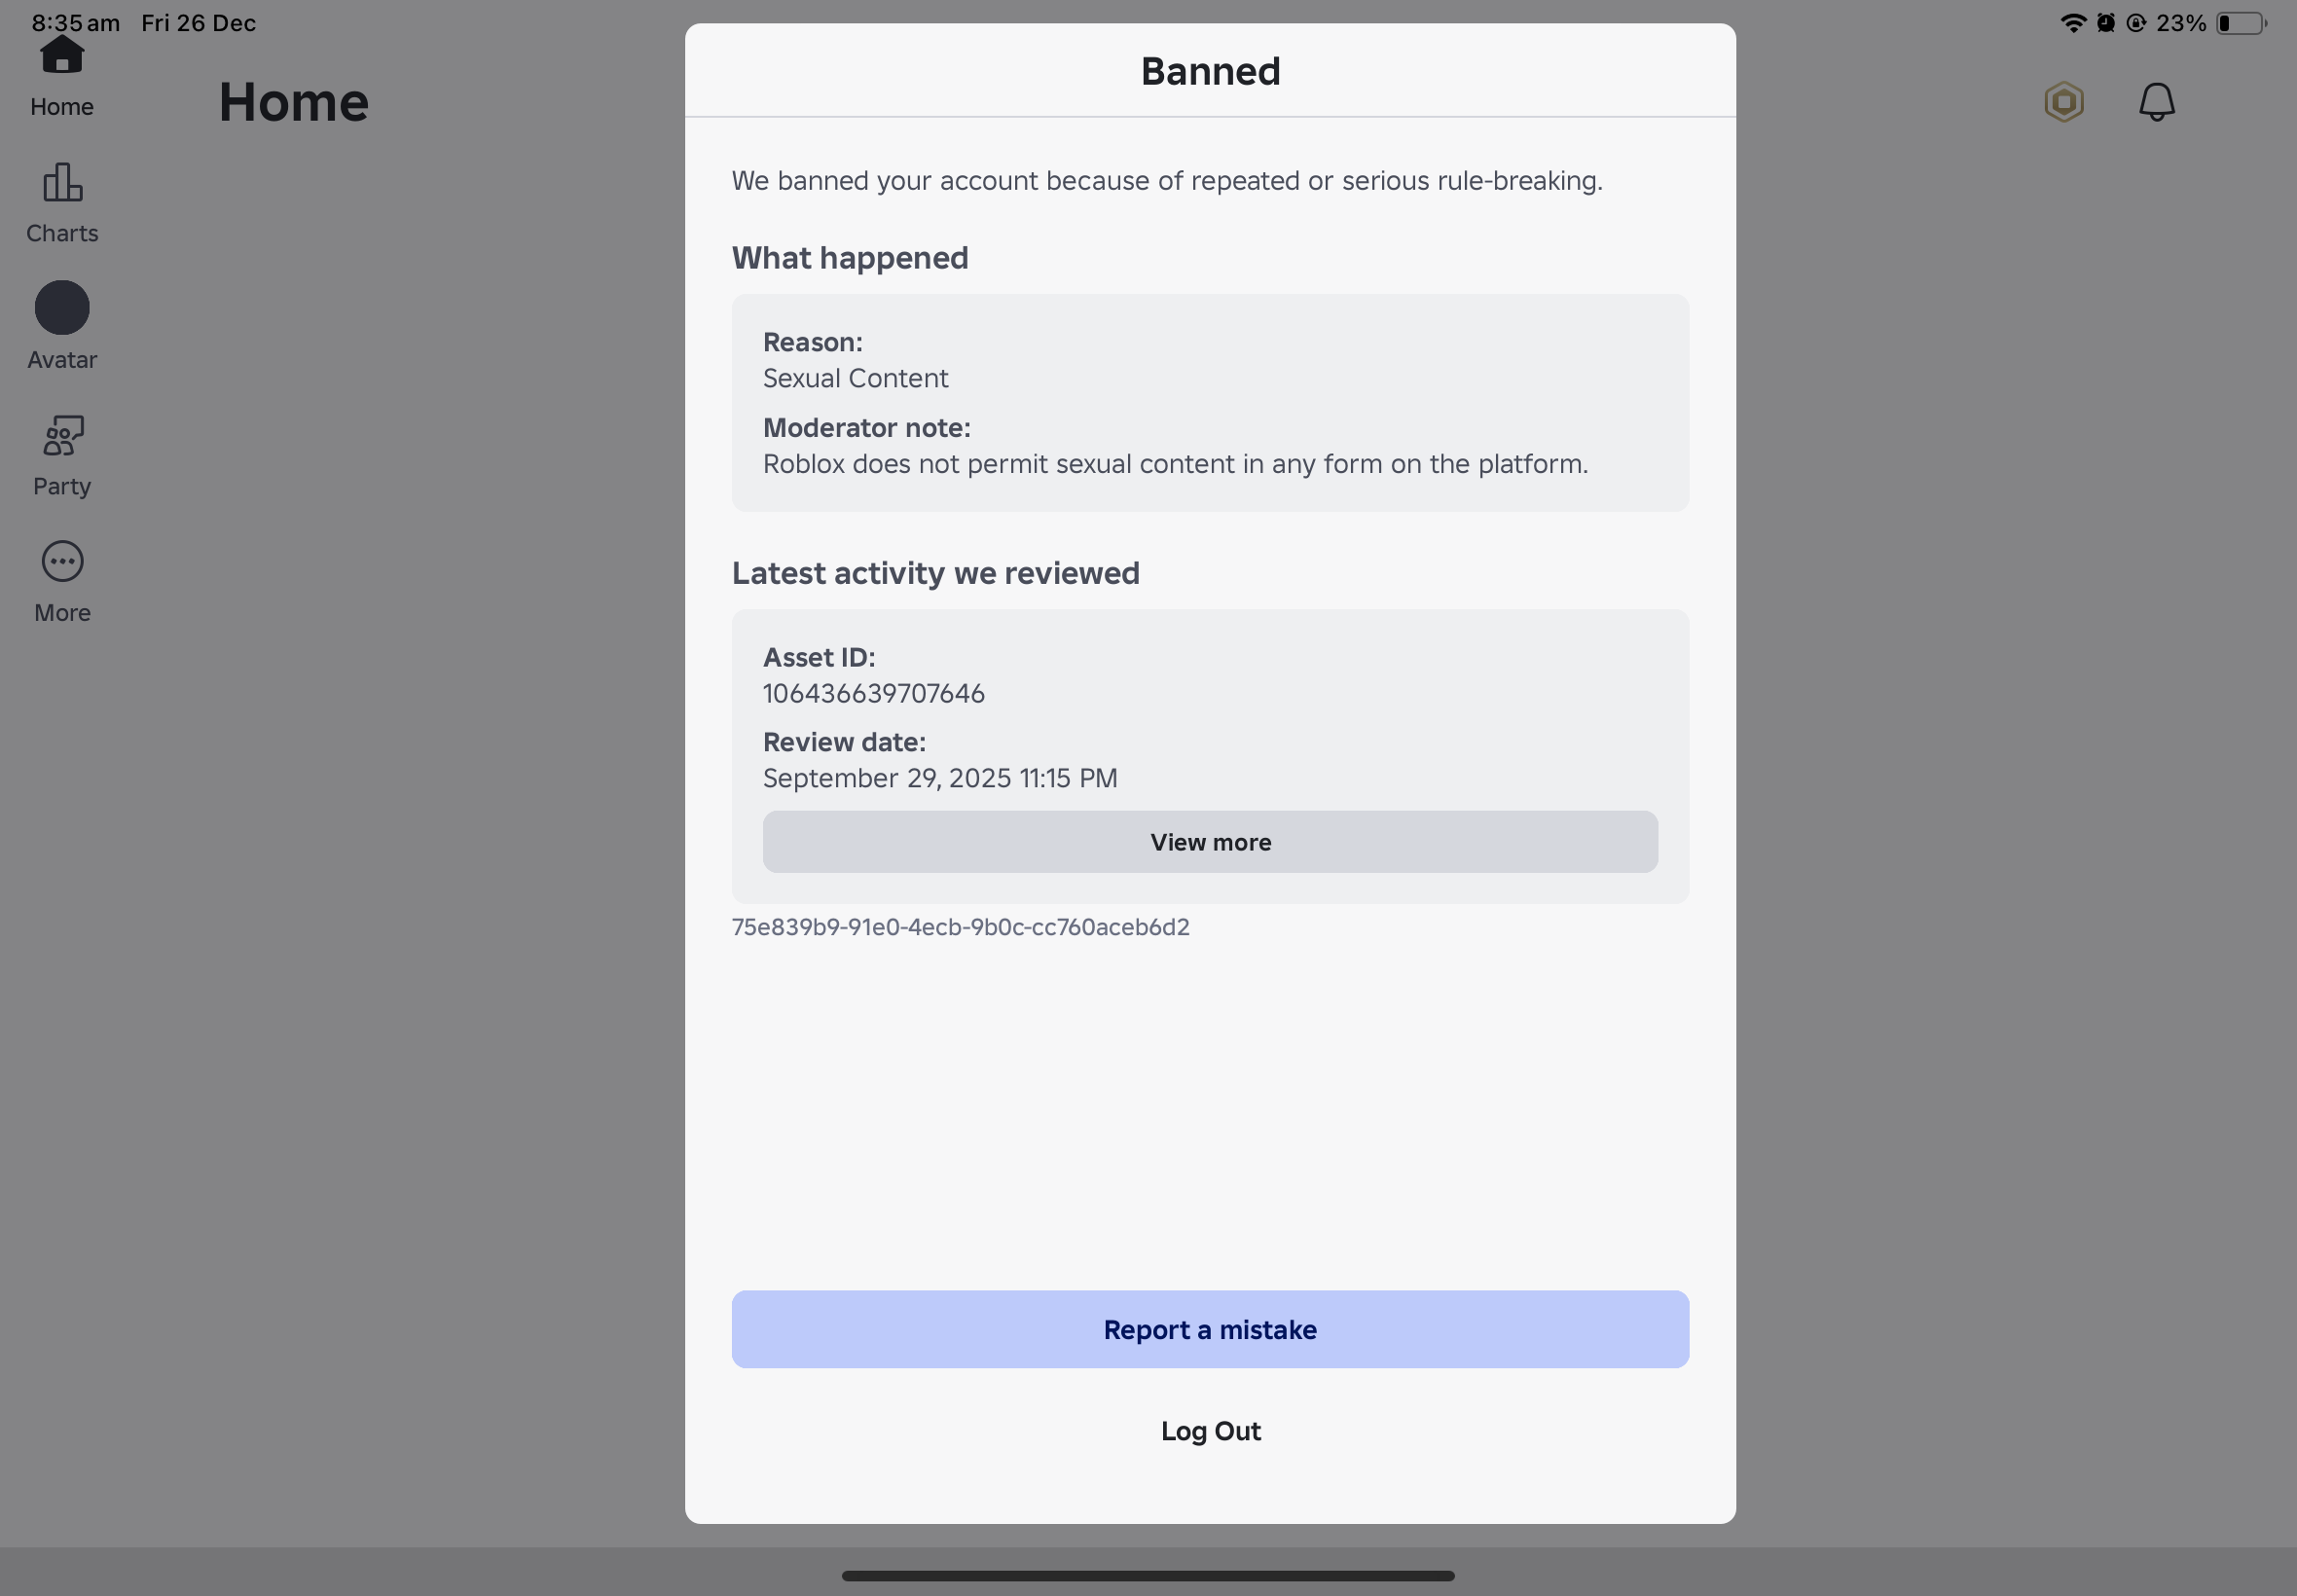Tap the Banned dialog title
The width and height of the screenshot is (2297, 1596).
pos(1210,71)
